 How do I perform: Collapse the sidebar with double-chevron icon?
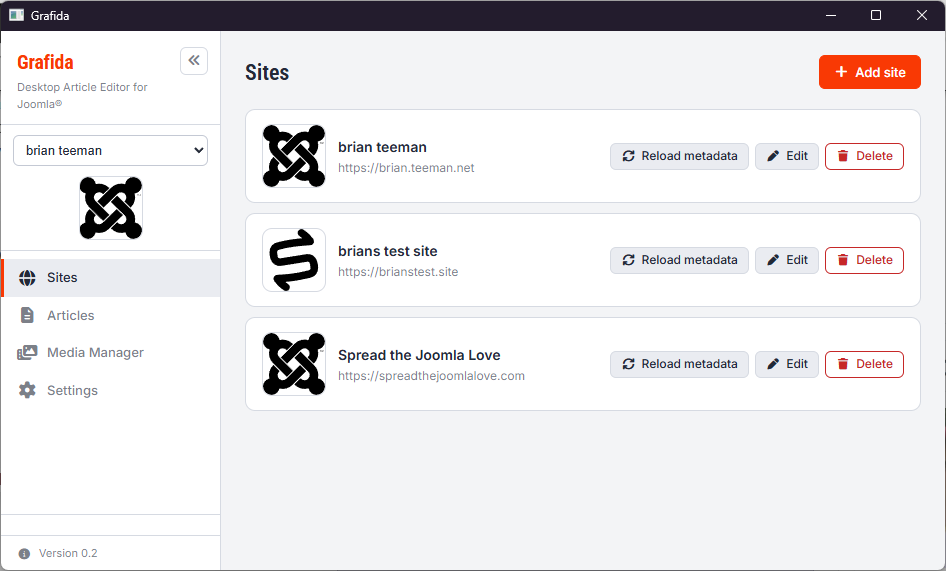pyautogui.click(x=194, y=60)
